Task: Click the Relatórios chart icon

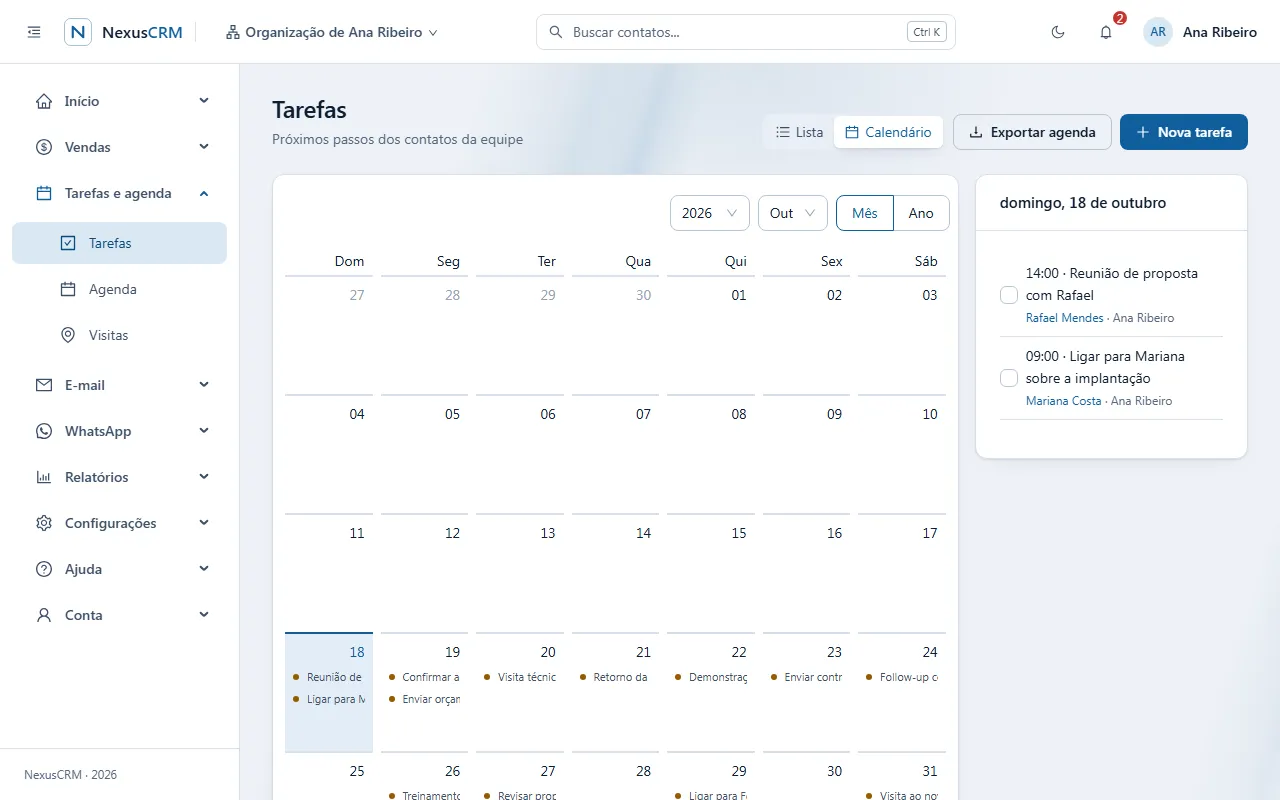Action: [x=44, y=477]
